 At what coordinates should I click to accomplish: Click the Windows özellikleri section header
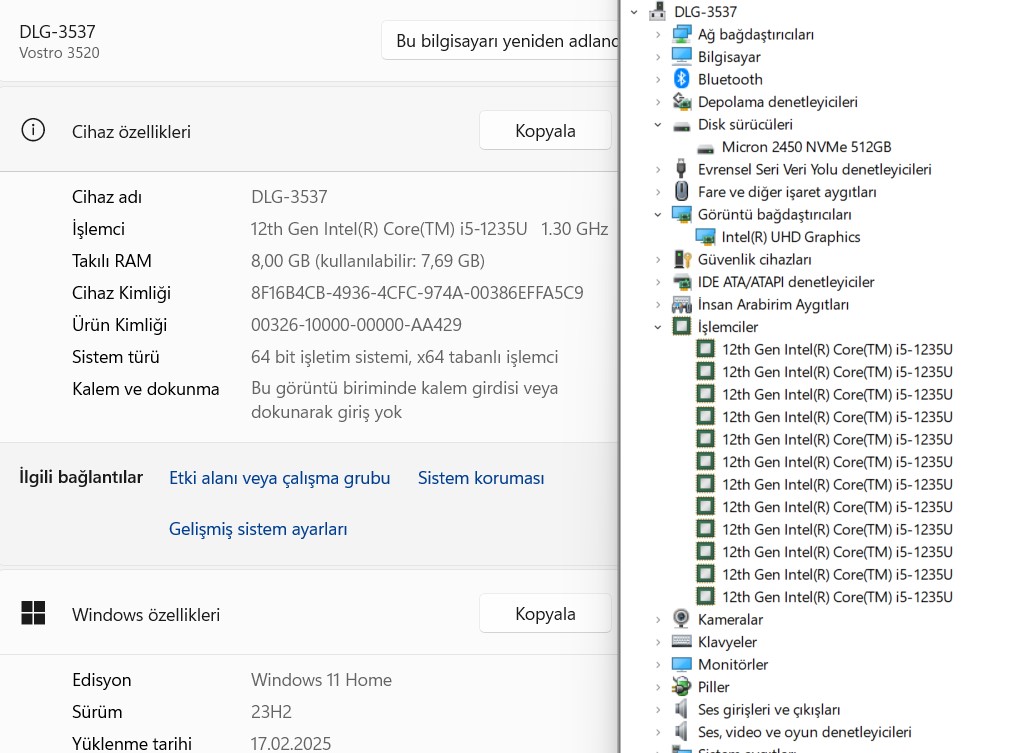(146, 615)
